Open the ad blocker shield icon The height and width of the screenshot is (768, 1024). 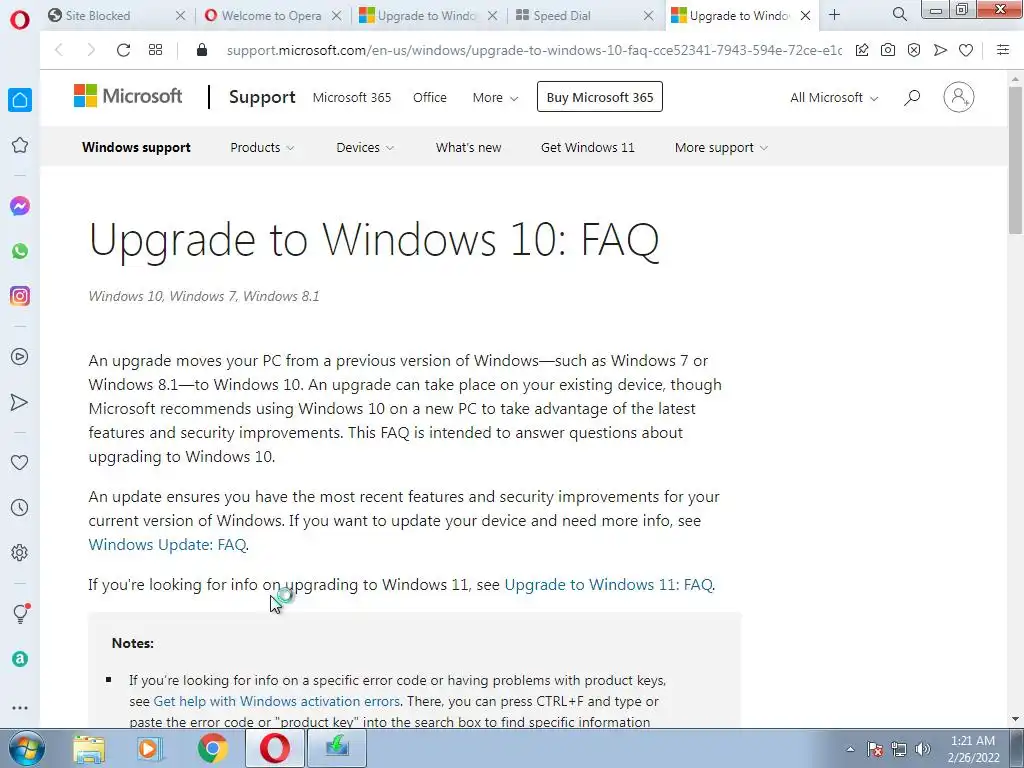(914, 50)
